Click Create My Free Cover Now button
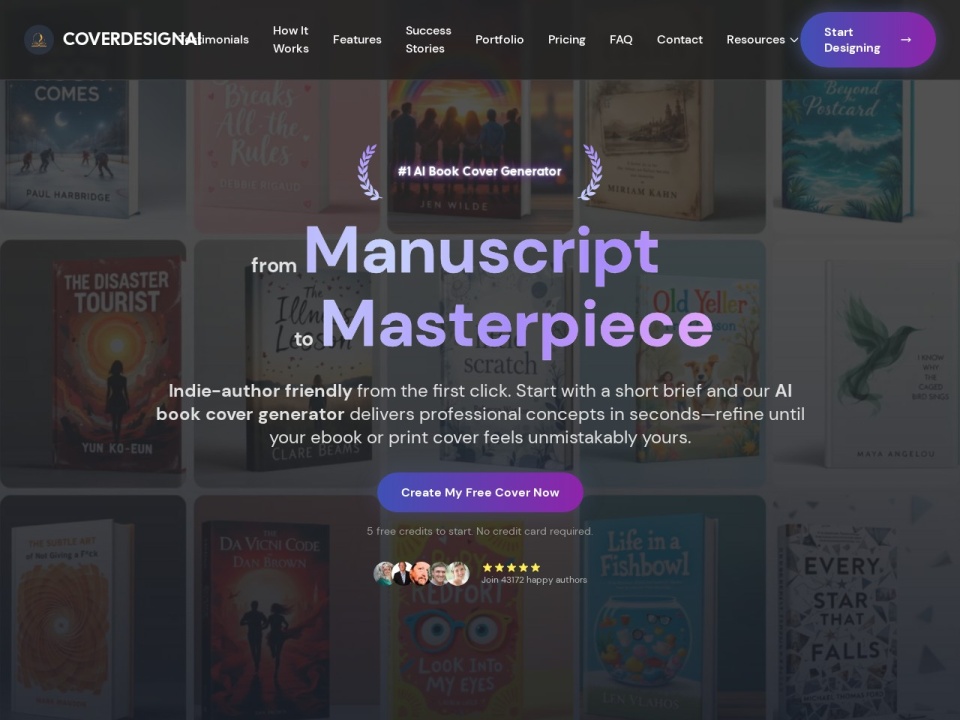960x720 pixels. 480,492
